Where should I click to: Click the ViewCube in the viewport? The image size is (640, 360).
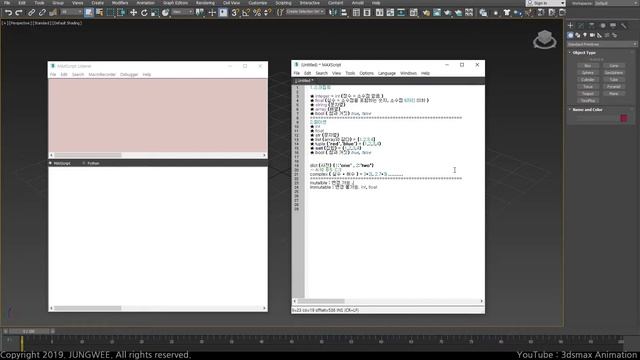click(x=544, y=40)
